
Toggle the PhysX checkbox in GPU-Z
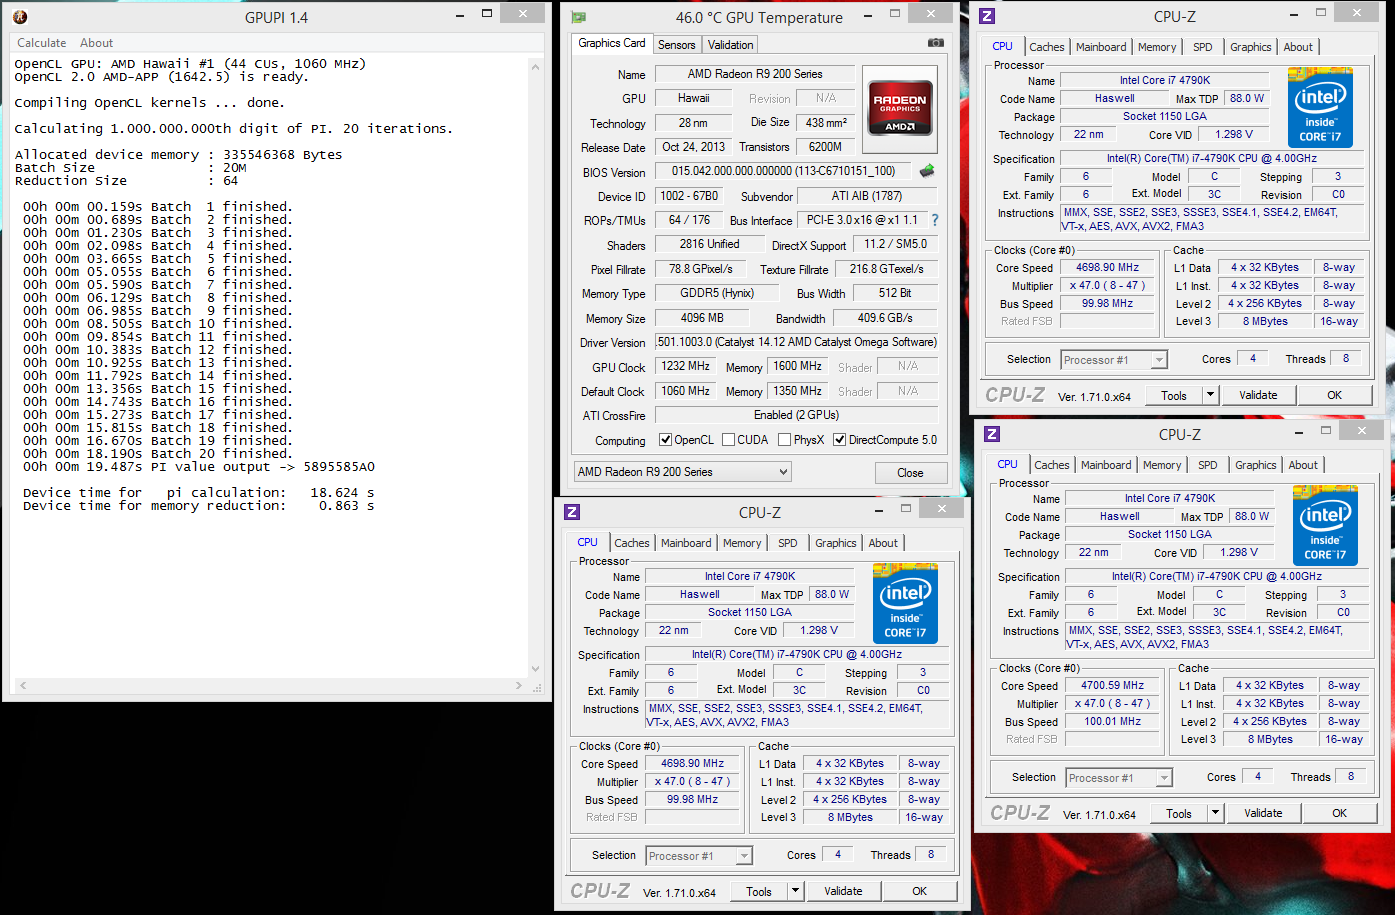coord(785,440)
